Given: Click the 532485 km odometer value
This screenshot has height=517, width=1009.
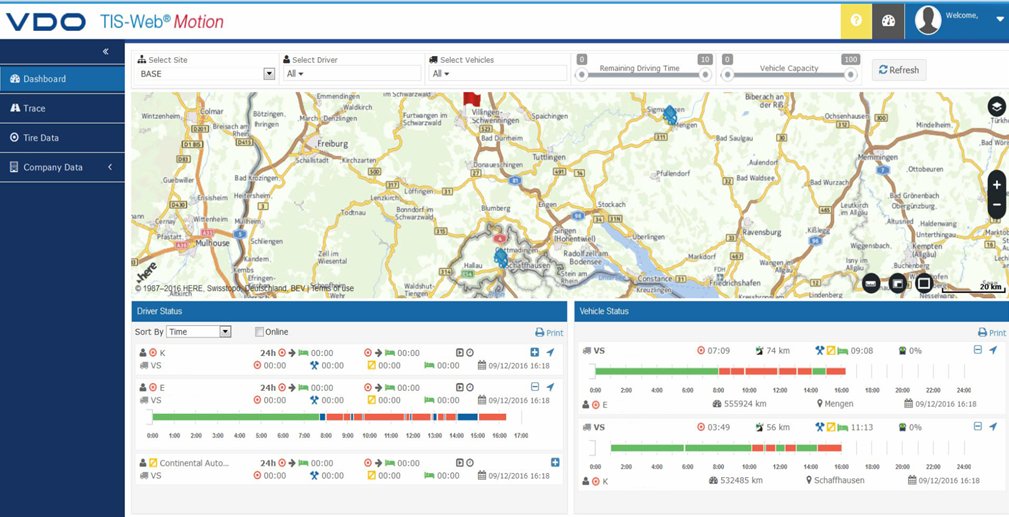Looking at the screenshot, I should 743,480.
